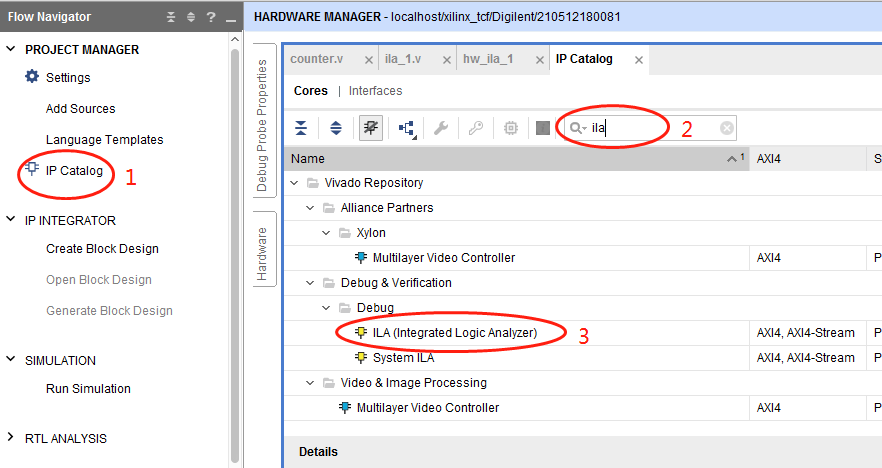Viewport: 882px width, 468px height.
Task: Click the IP catalog search field
Action: point(650,128)
